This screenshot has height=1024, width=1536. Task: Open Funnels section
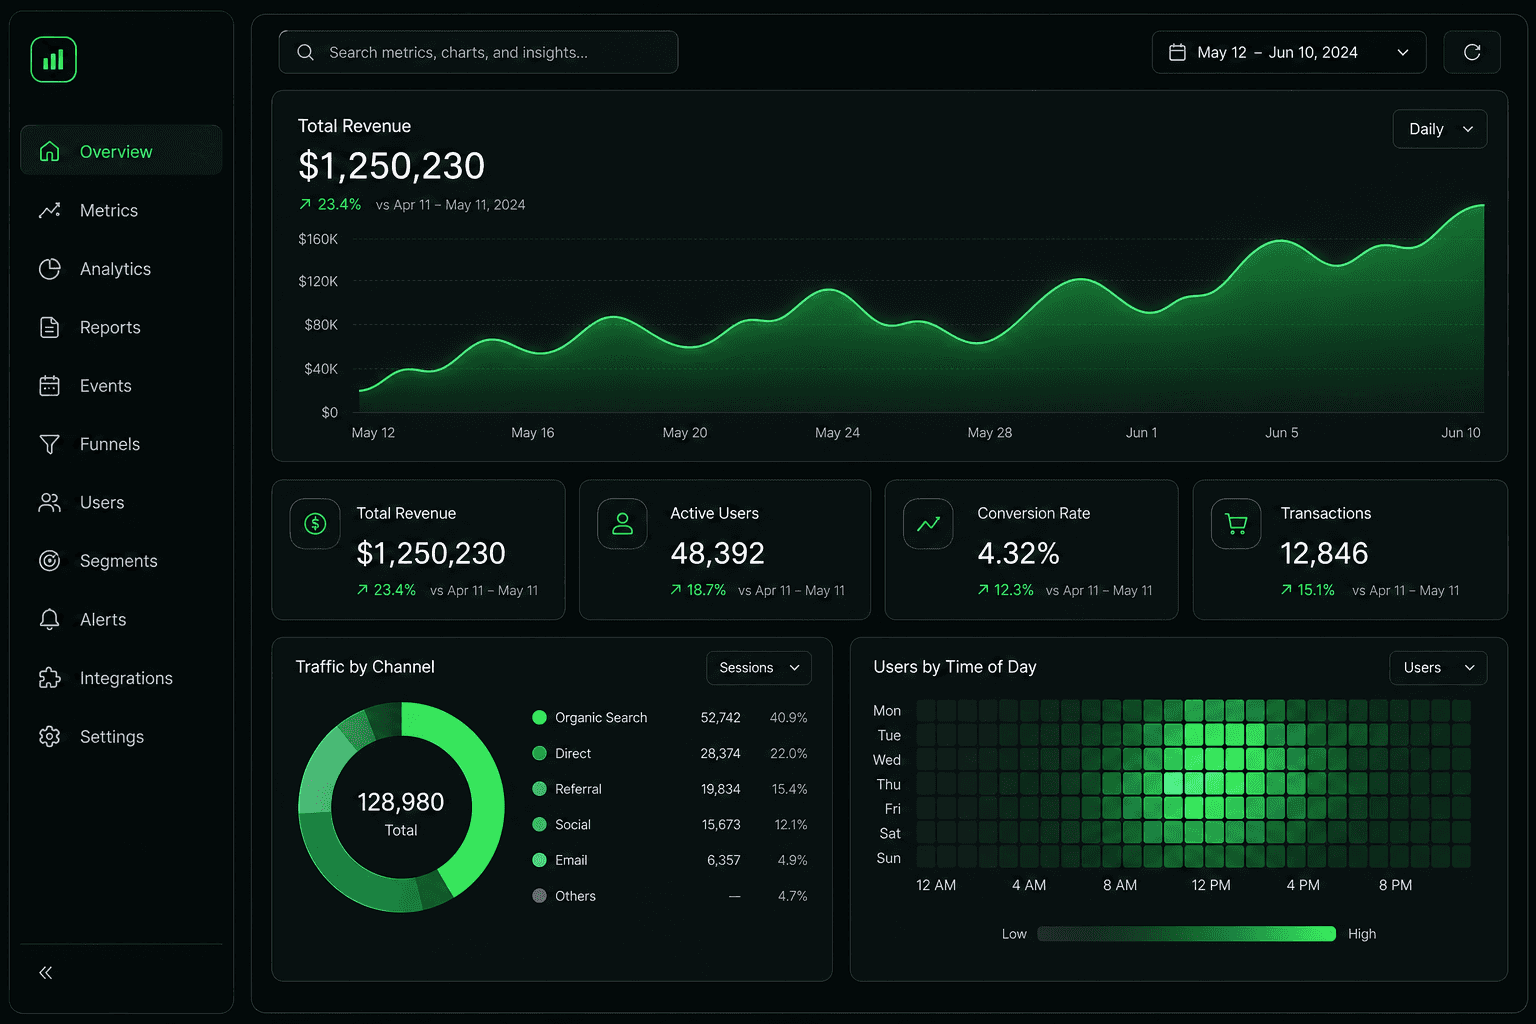121,444
